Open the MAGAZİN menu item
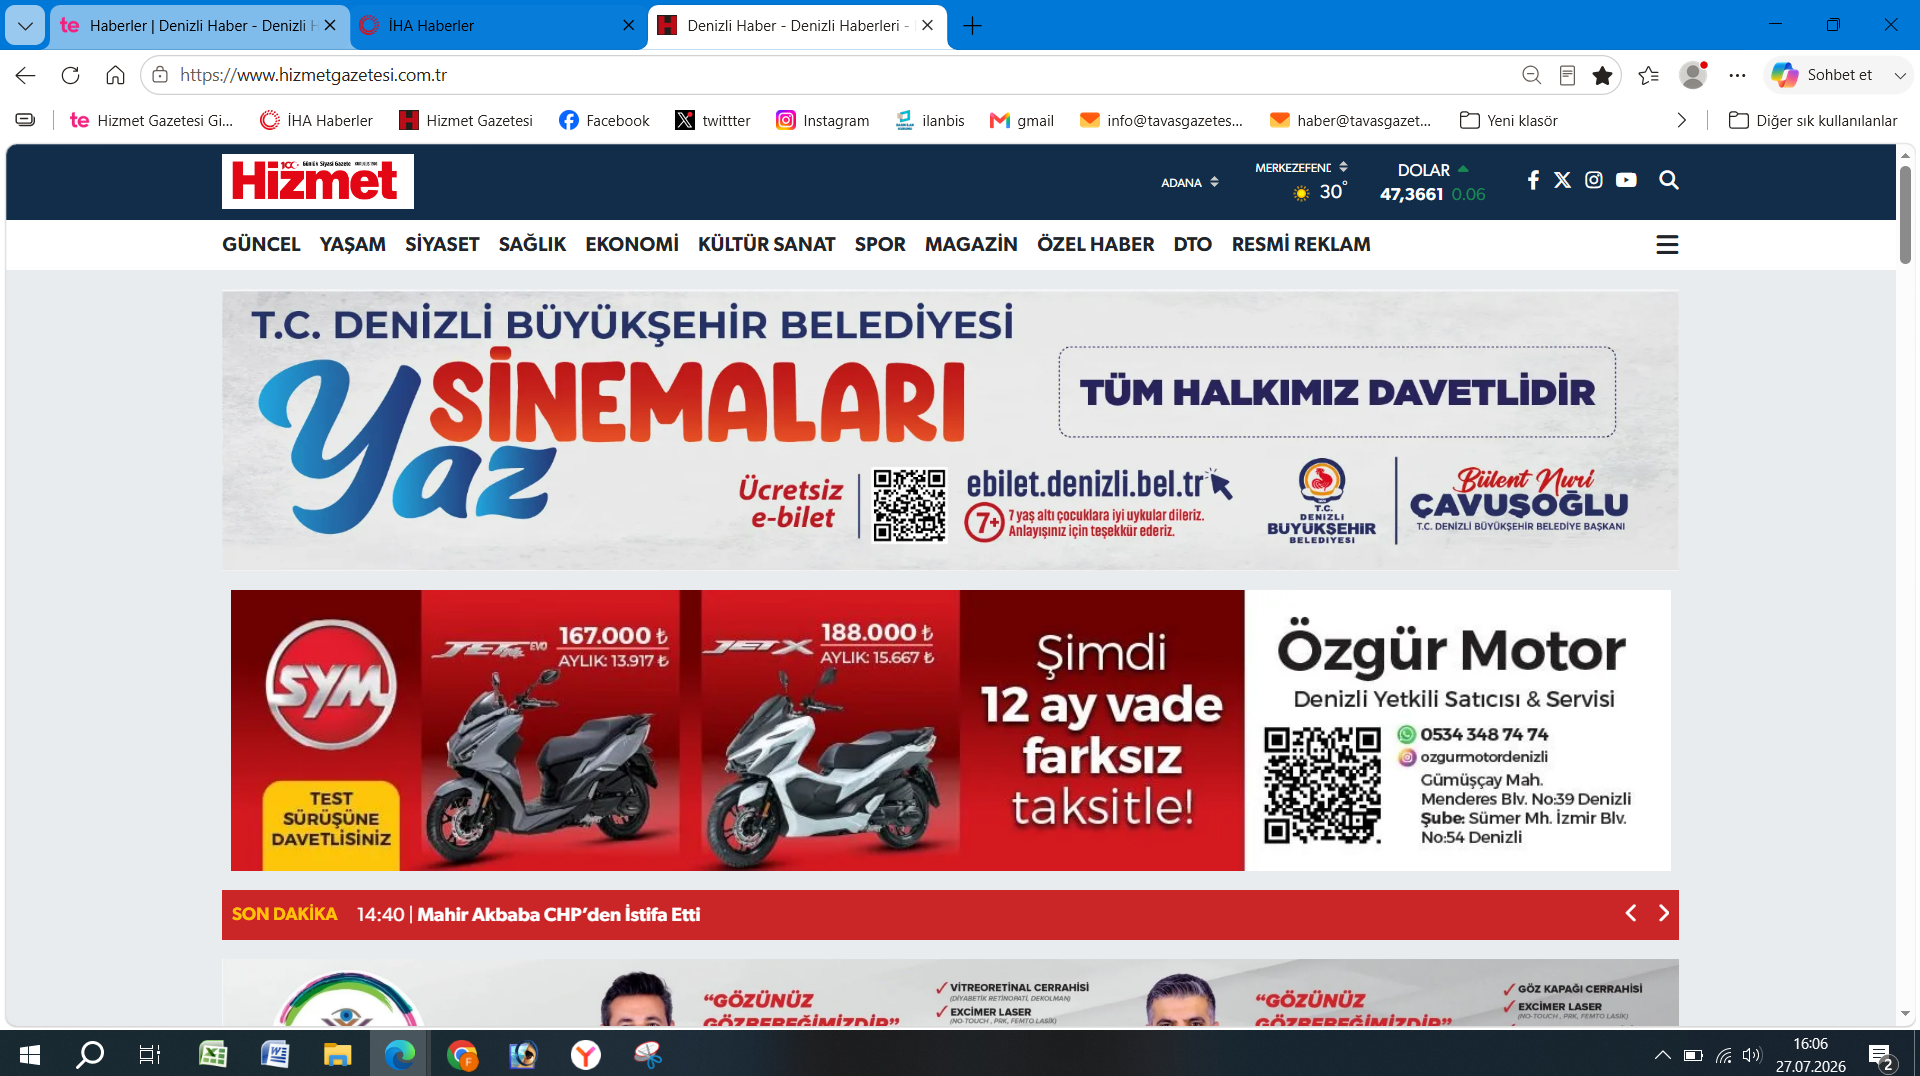 [971, 245]
